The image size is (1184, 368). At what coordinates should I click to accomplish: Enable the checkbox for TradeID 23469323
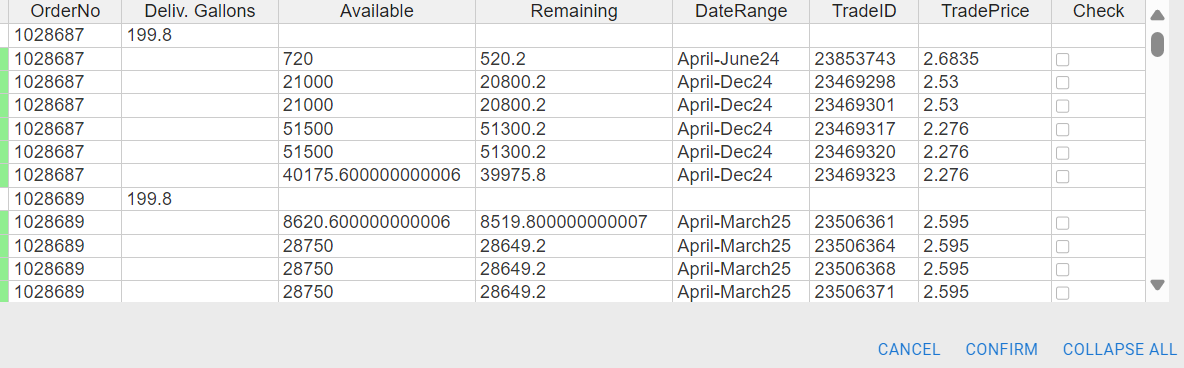pyautogui.click(x=1062, y=176)
